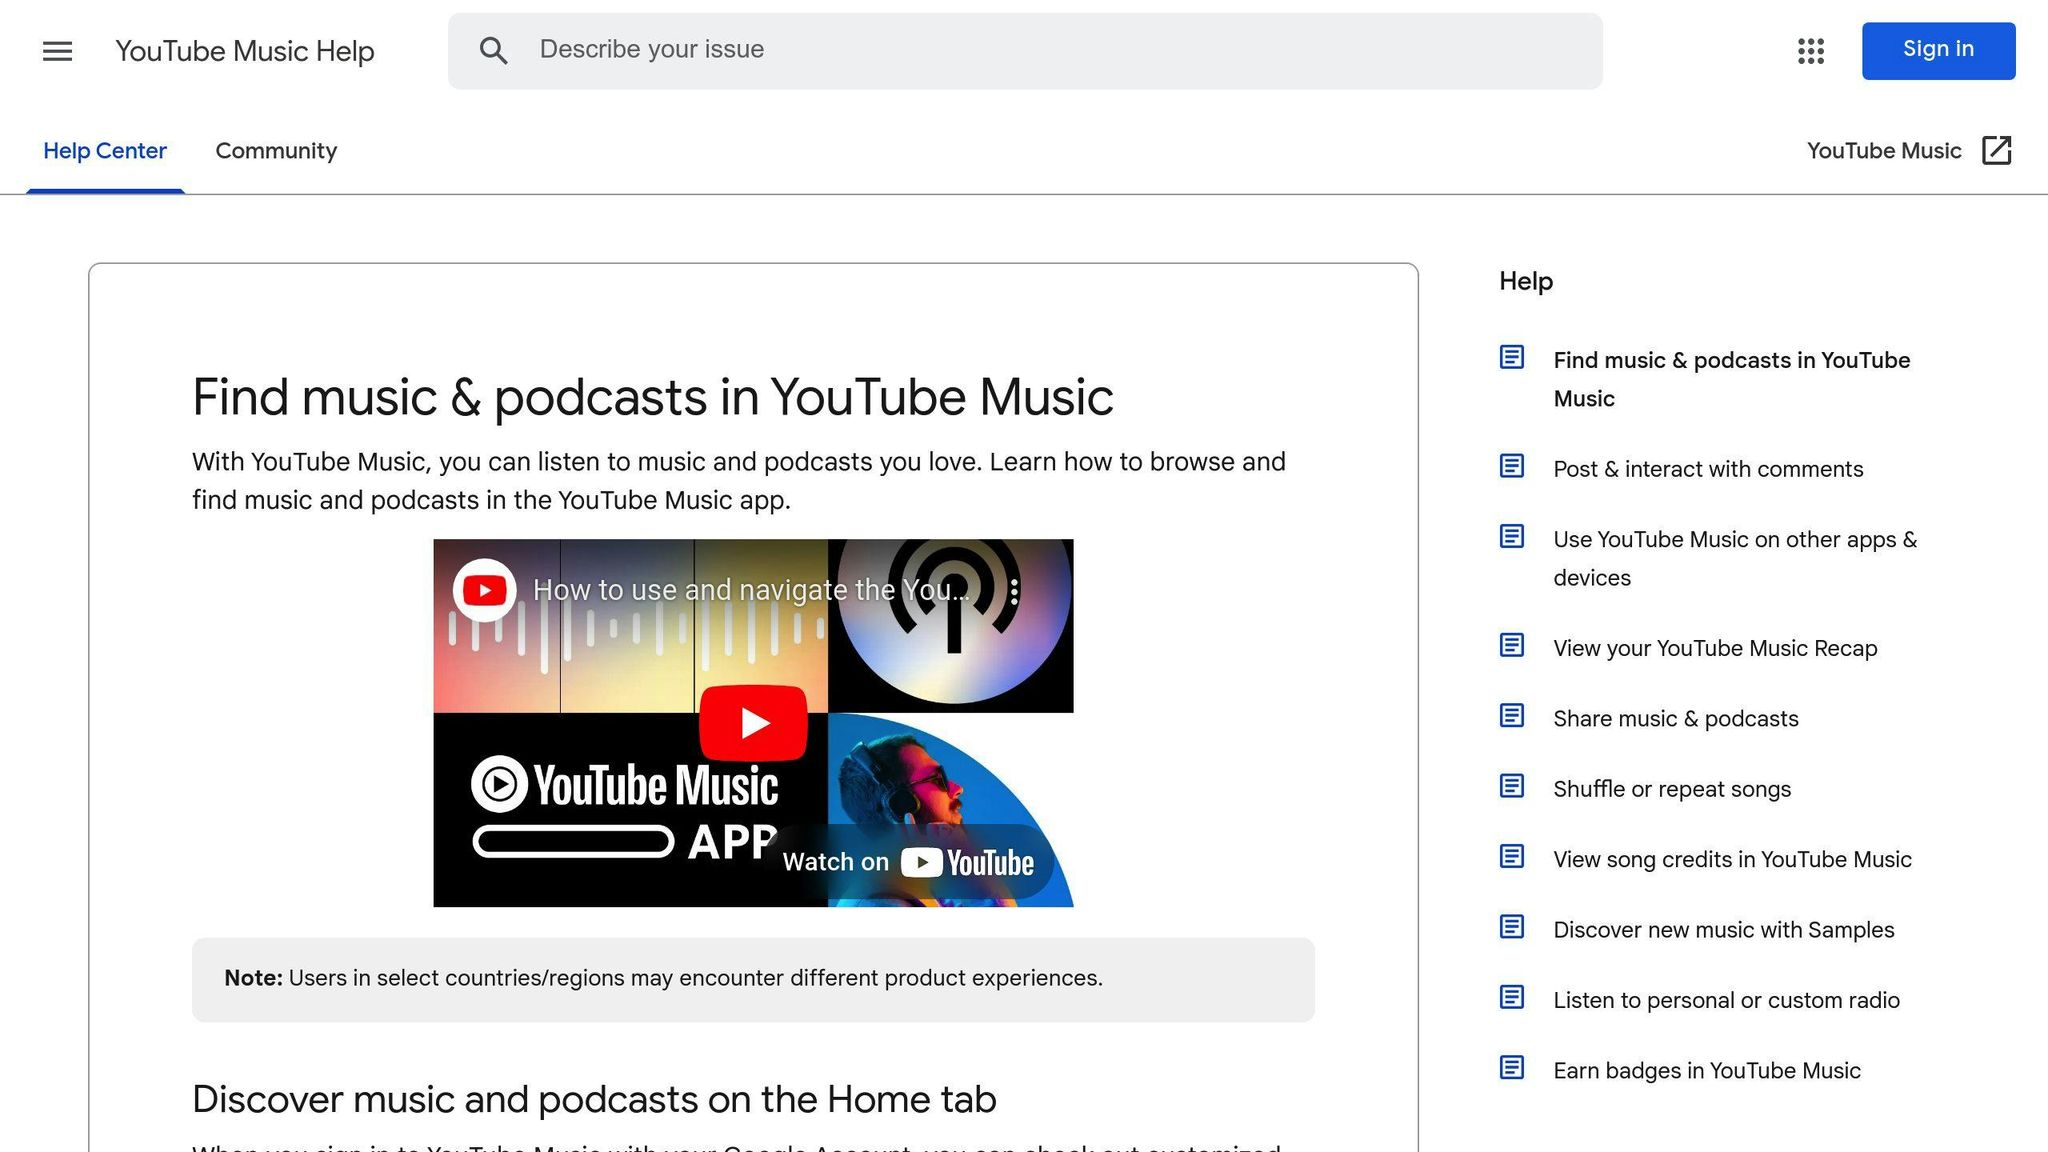The height and width of the screenshot is (1152, 2048).
Task: Click the document icon beside 'View song credits'
Action: 1511,856
